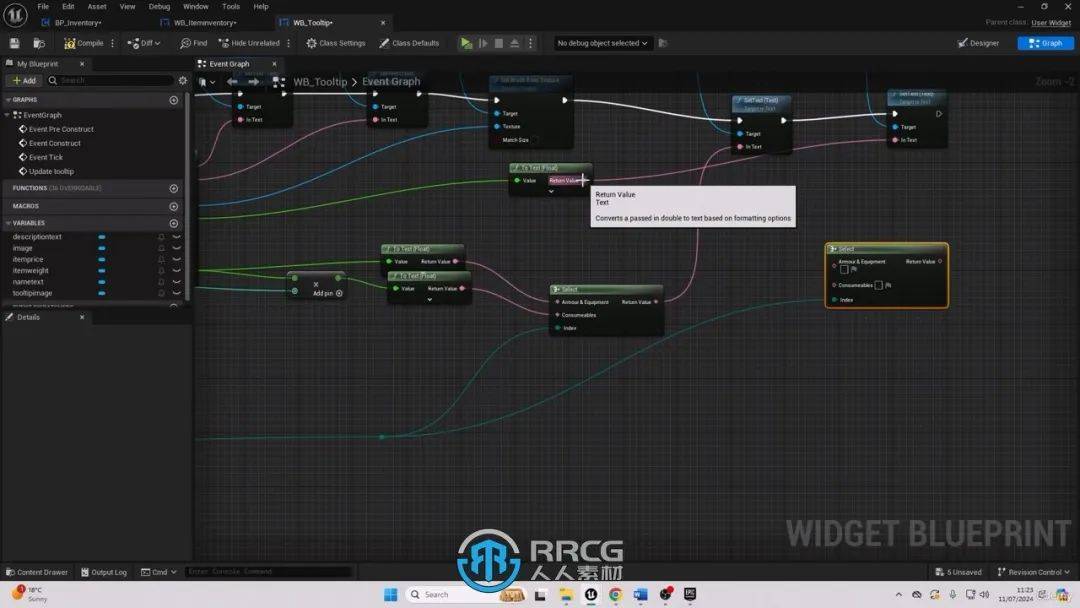Toggle Armour & Equipment checkbox on selected Select node
The width and height of the screenshot is (1080, 608).
point(844,269)
